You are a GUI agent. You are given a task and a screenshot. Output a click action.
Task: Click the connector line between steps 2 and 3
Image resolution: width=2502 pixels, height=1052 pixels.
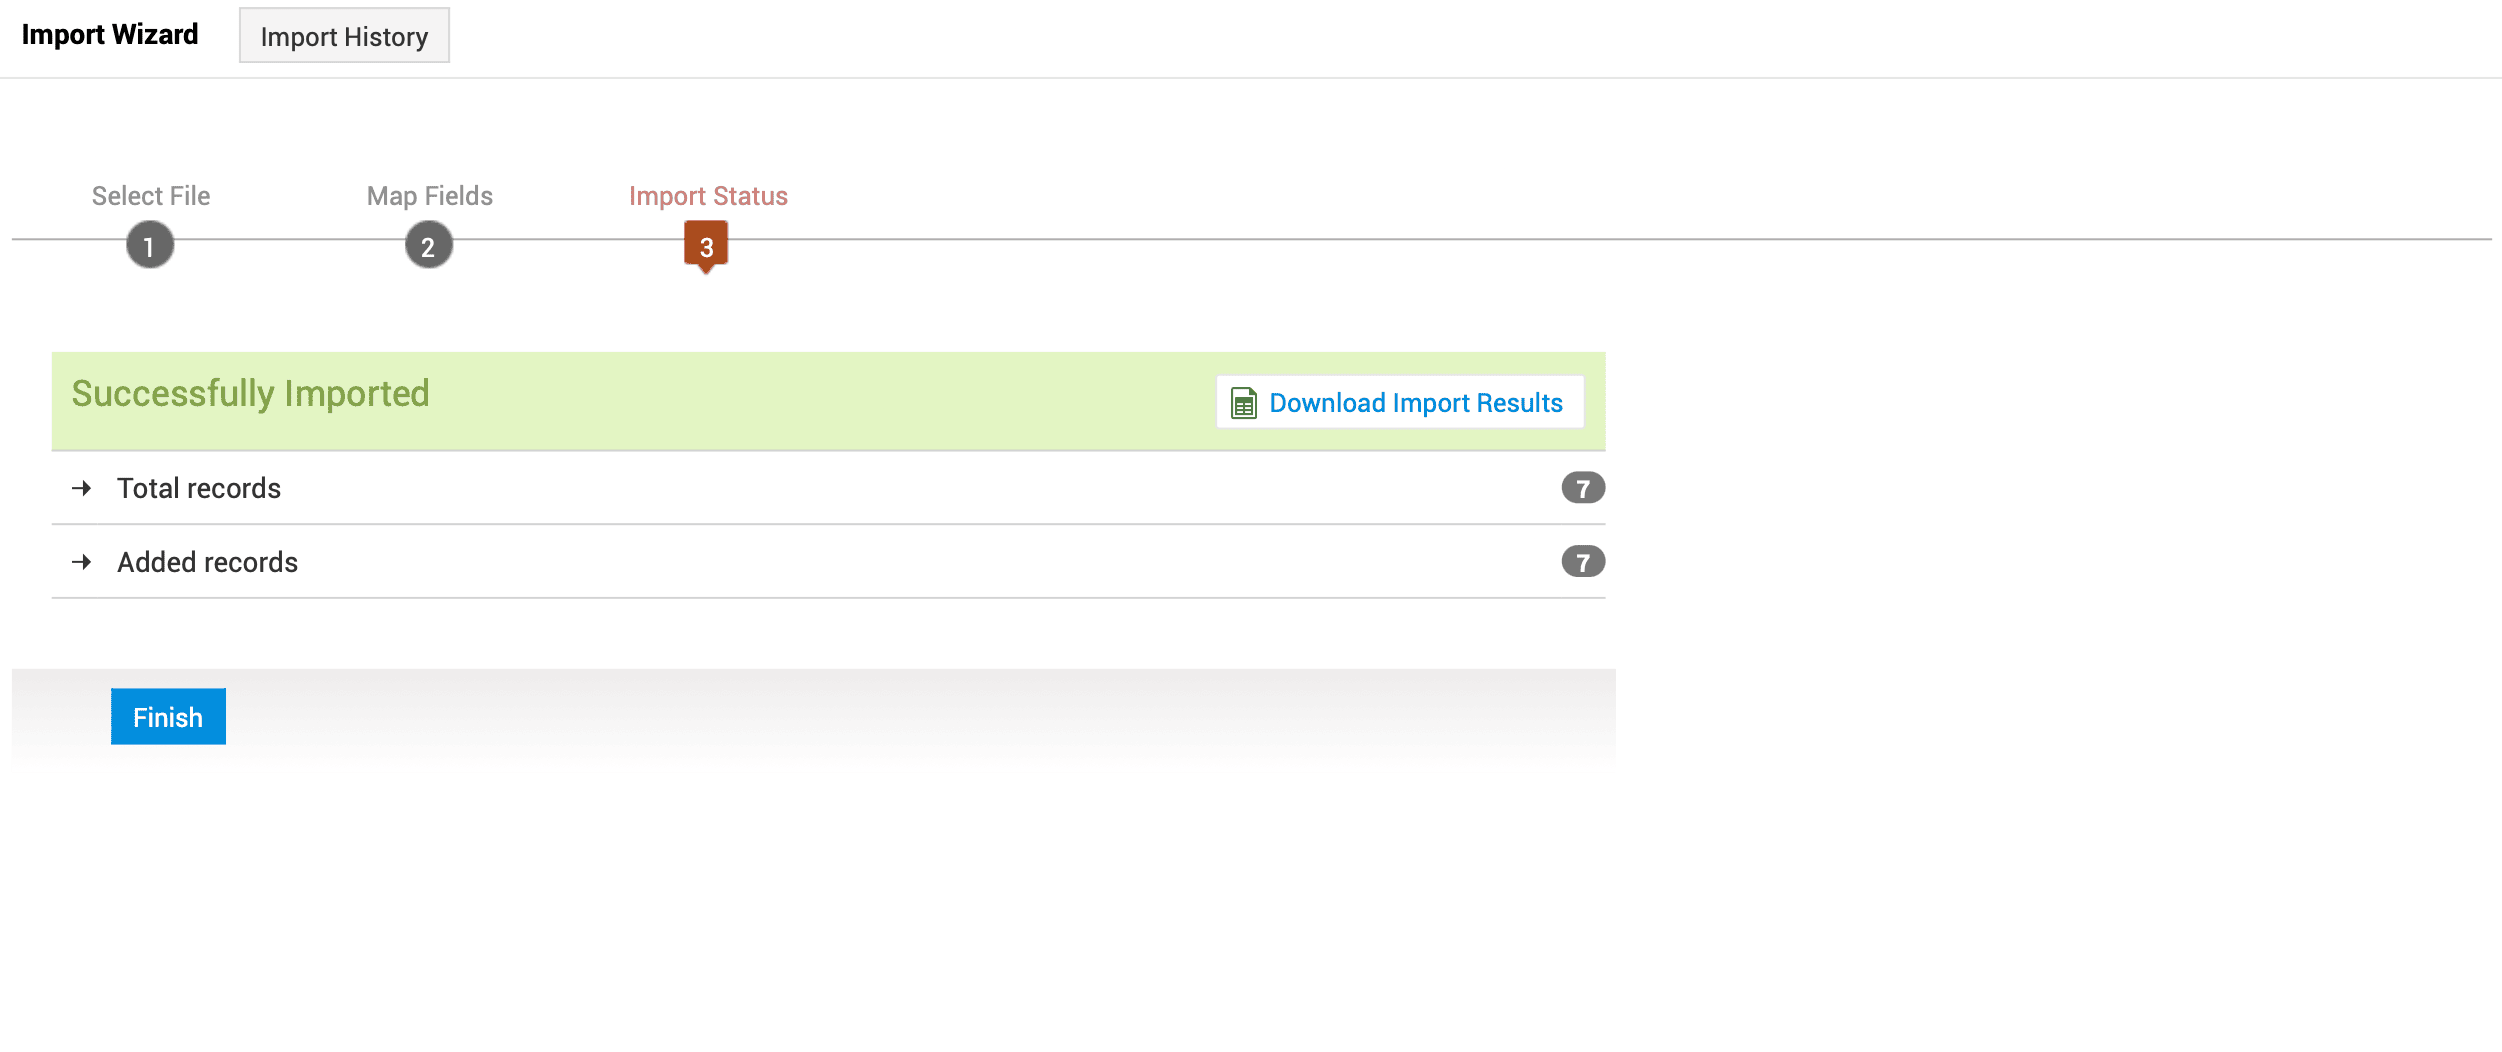click(x=568, y=240)
